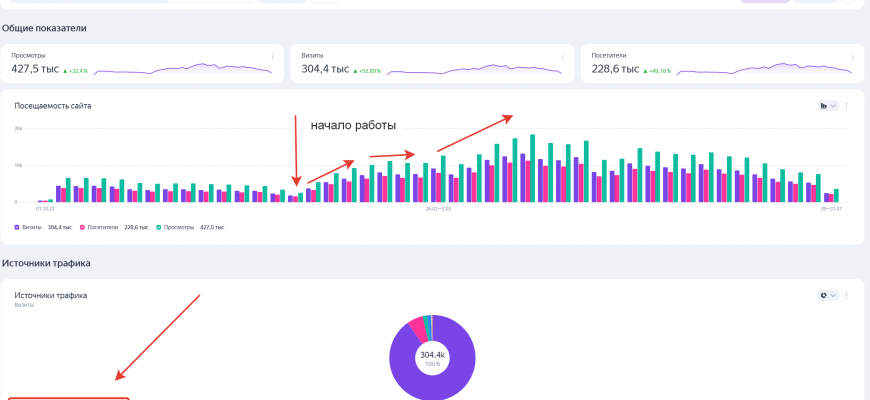Open the Визиты widget three-dot menu
Screen dimensions: 870x400
coord(562,56)
